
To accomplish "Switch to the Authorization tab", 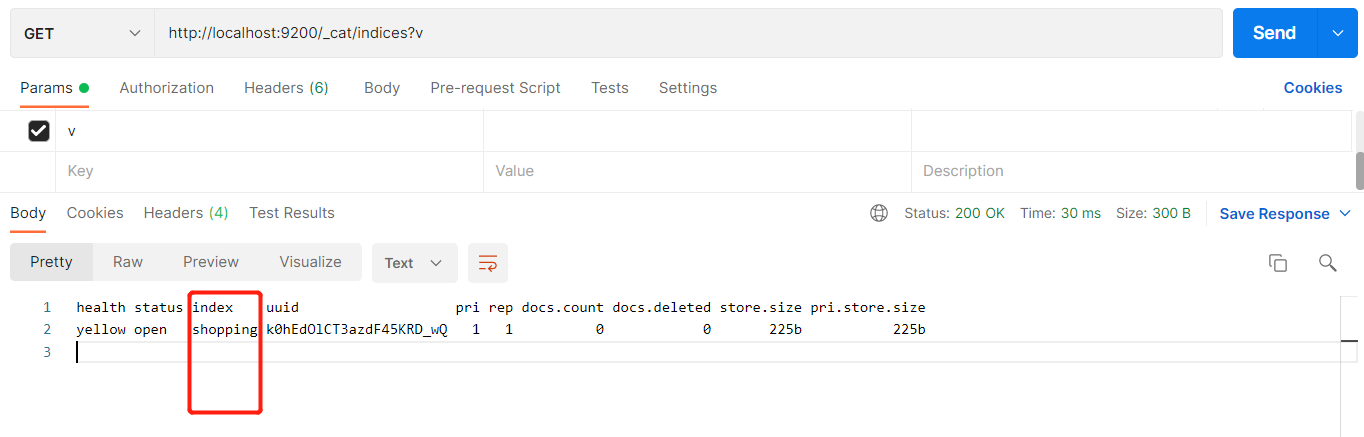I will pyautogui.click(x=166, y=88).
